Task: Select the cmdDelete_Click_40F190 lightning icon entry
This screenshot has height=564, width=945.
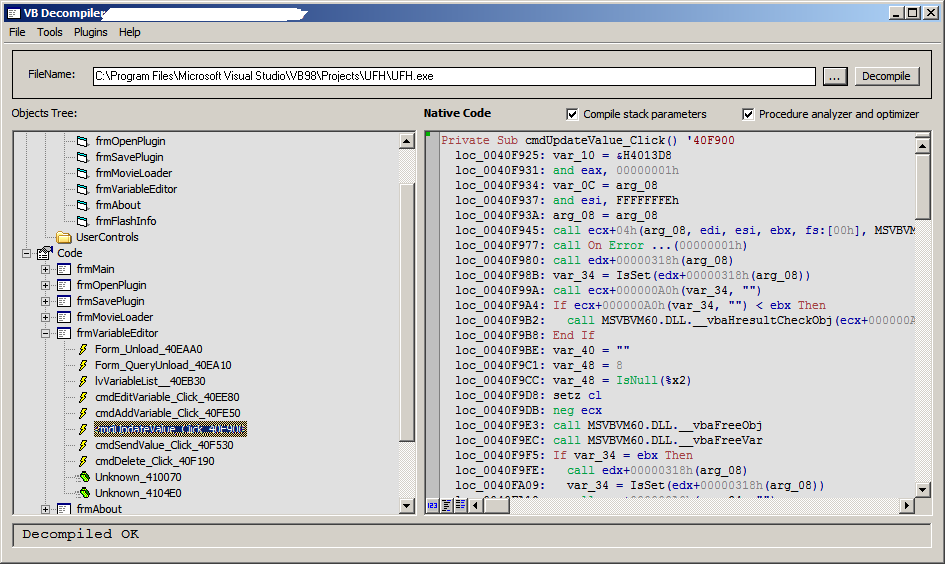Action: click(84, 461)
